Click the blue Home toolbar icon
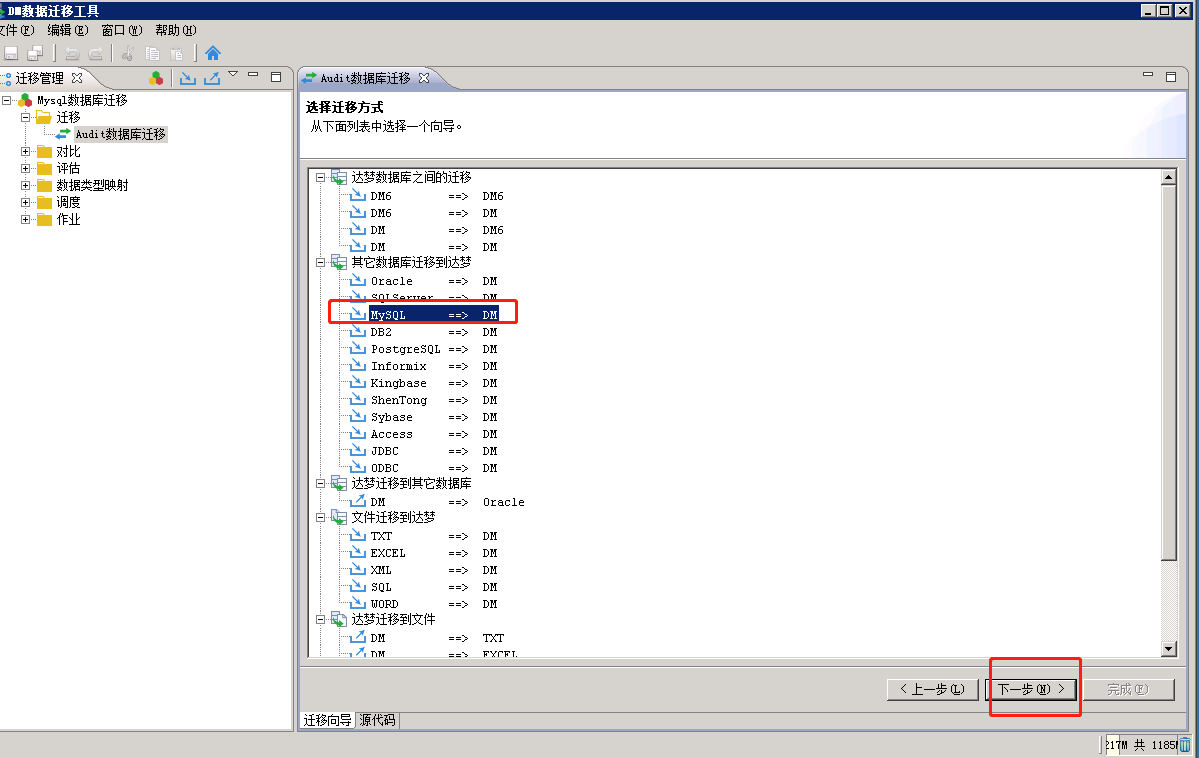The image size is (1199, 758). click(x=212, y=53)
